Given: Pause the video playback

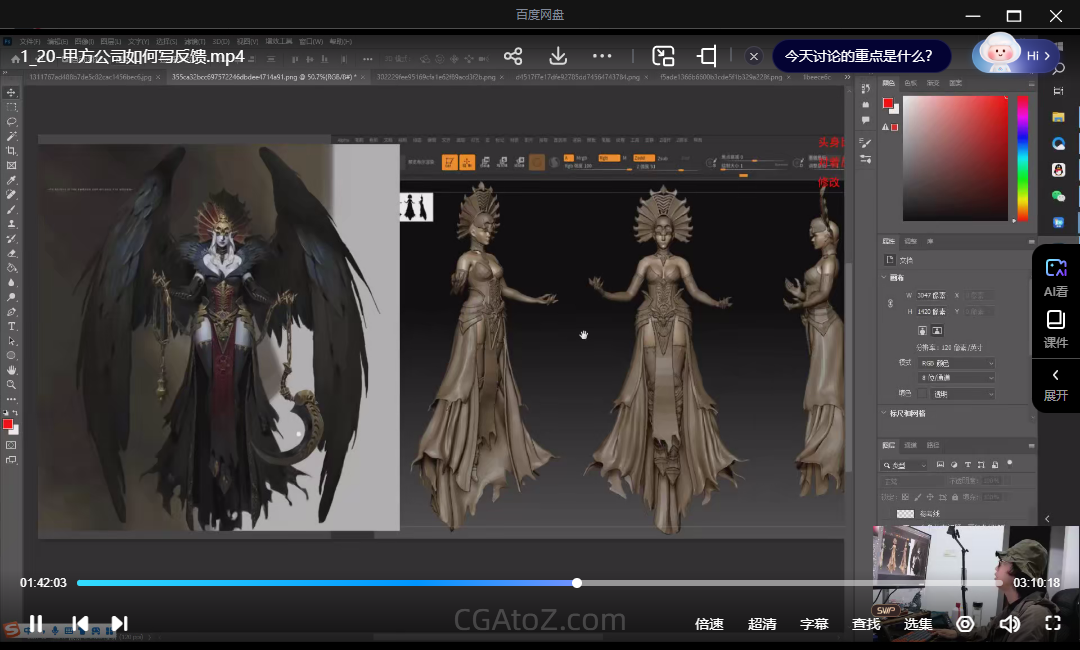Looking at the screenshot, I should tap(35, 624).
